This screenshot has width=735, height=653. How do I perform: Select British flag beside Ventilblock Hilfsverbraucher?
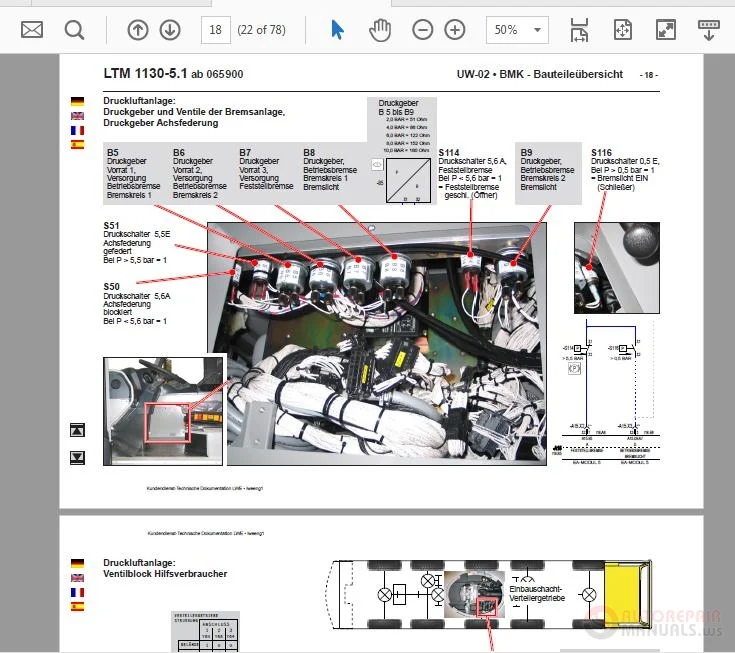tap(77, 578)
